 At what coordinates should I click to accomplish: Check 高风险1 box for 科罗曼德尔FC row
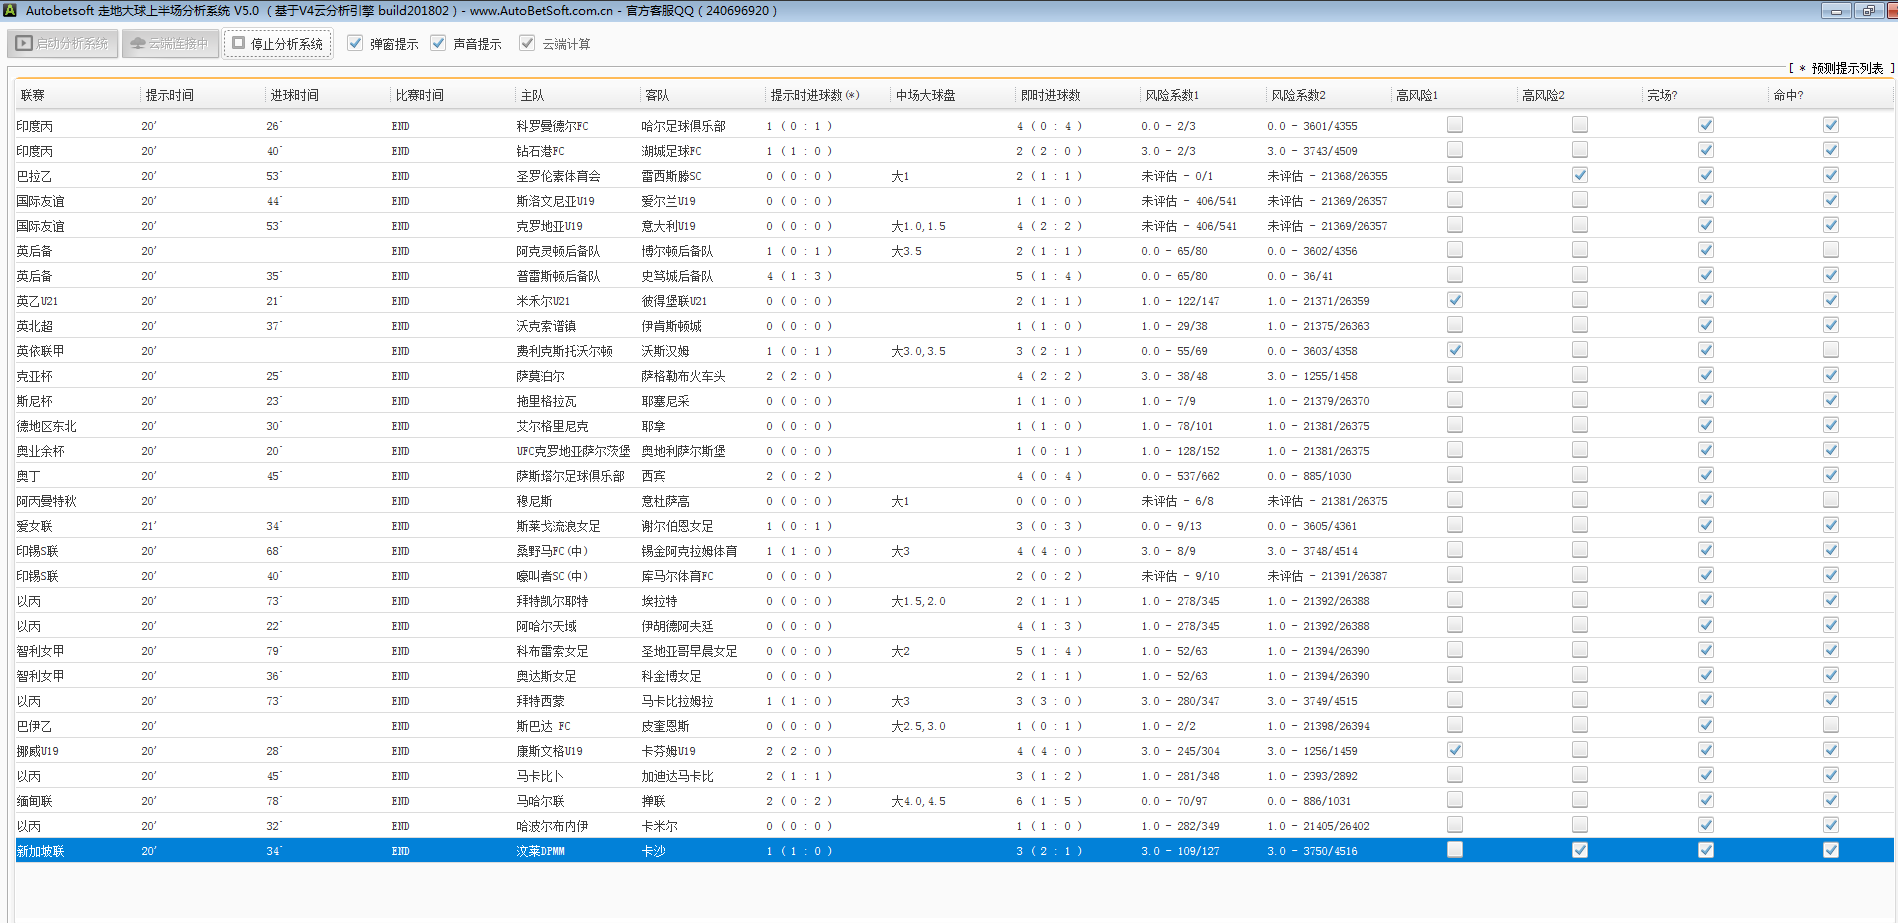1455,125
